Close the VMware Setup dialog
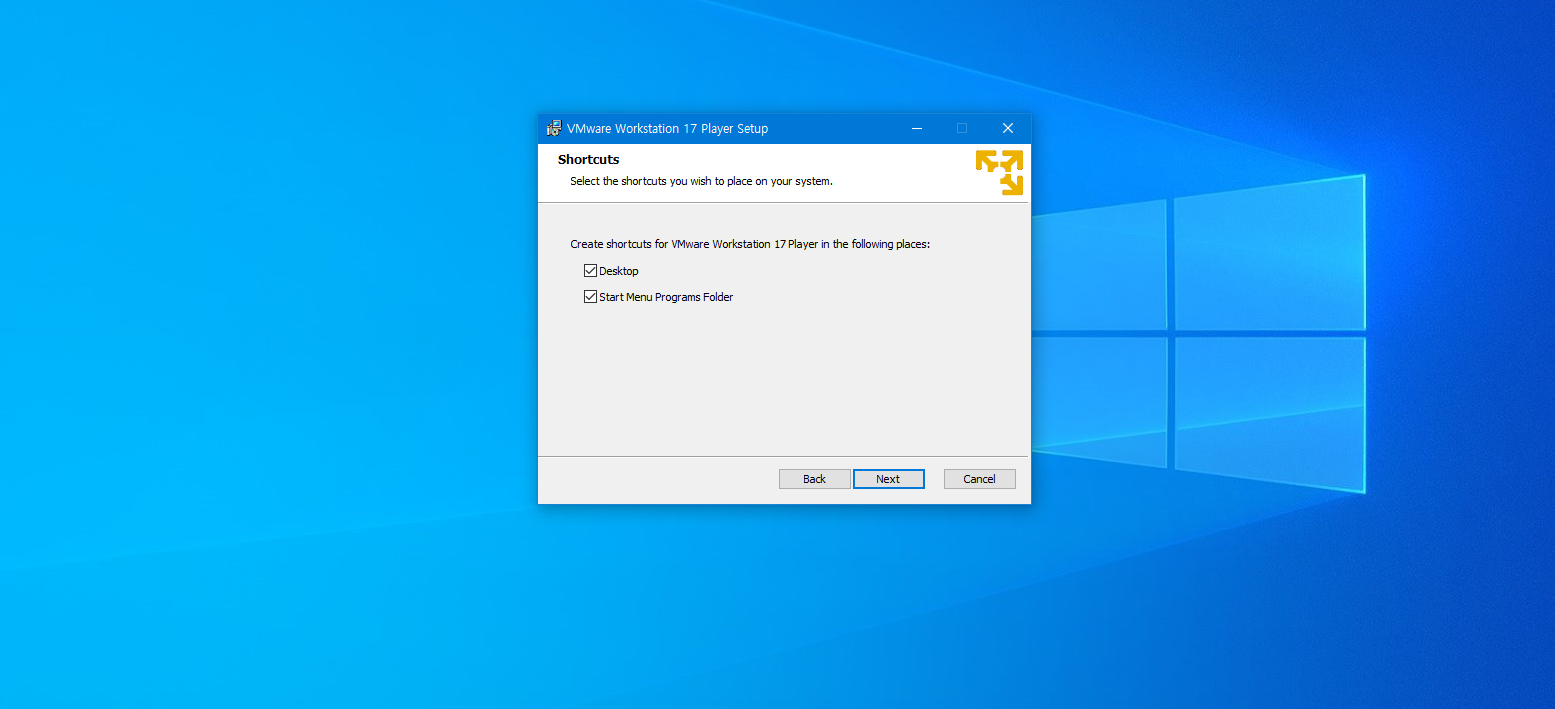Viewport: 1555px width, 709px height. 1008,128
